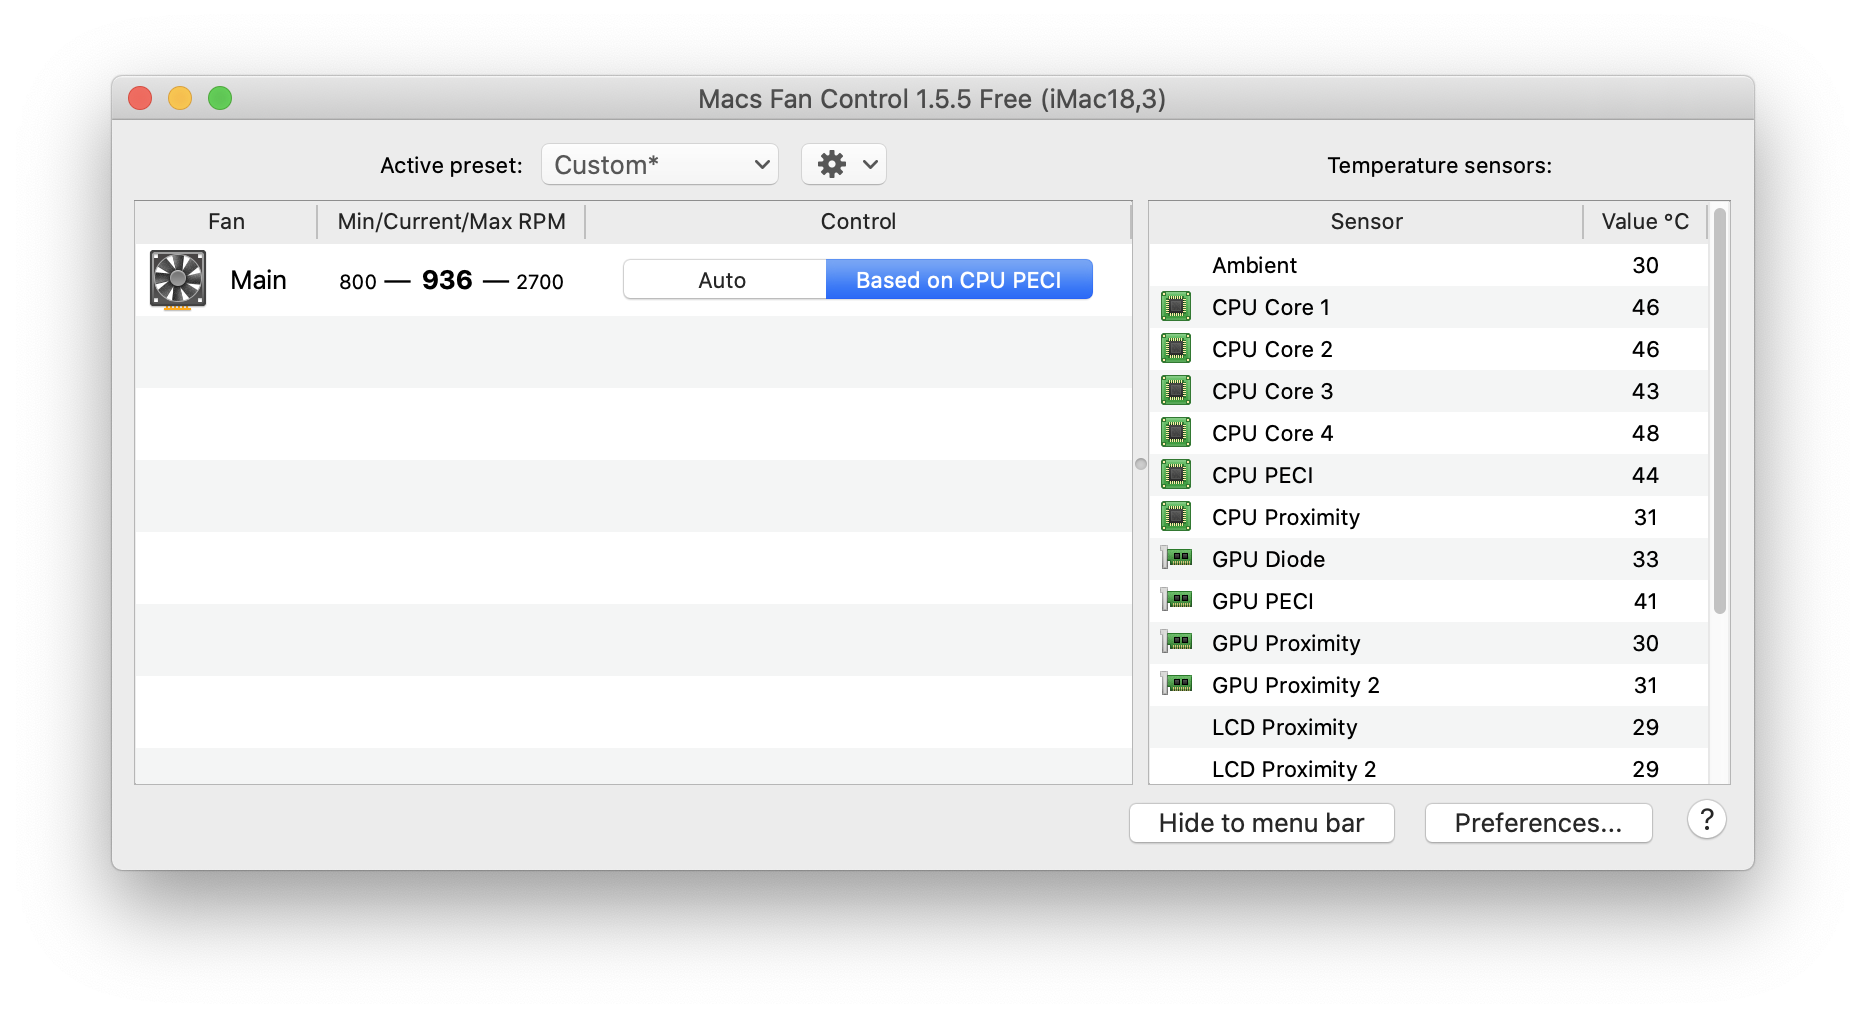Screen dimensions: 1866x1018
Task: Click the Sensor column header
Action: (1366, 221)
